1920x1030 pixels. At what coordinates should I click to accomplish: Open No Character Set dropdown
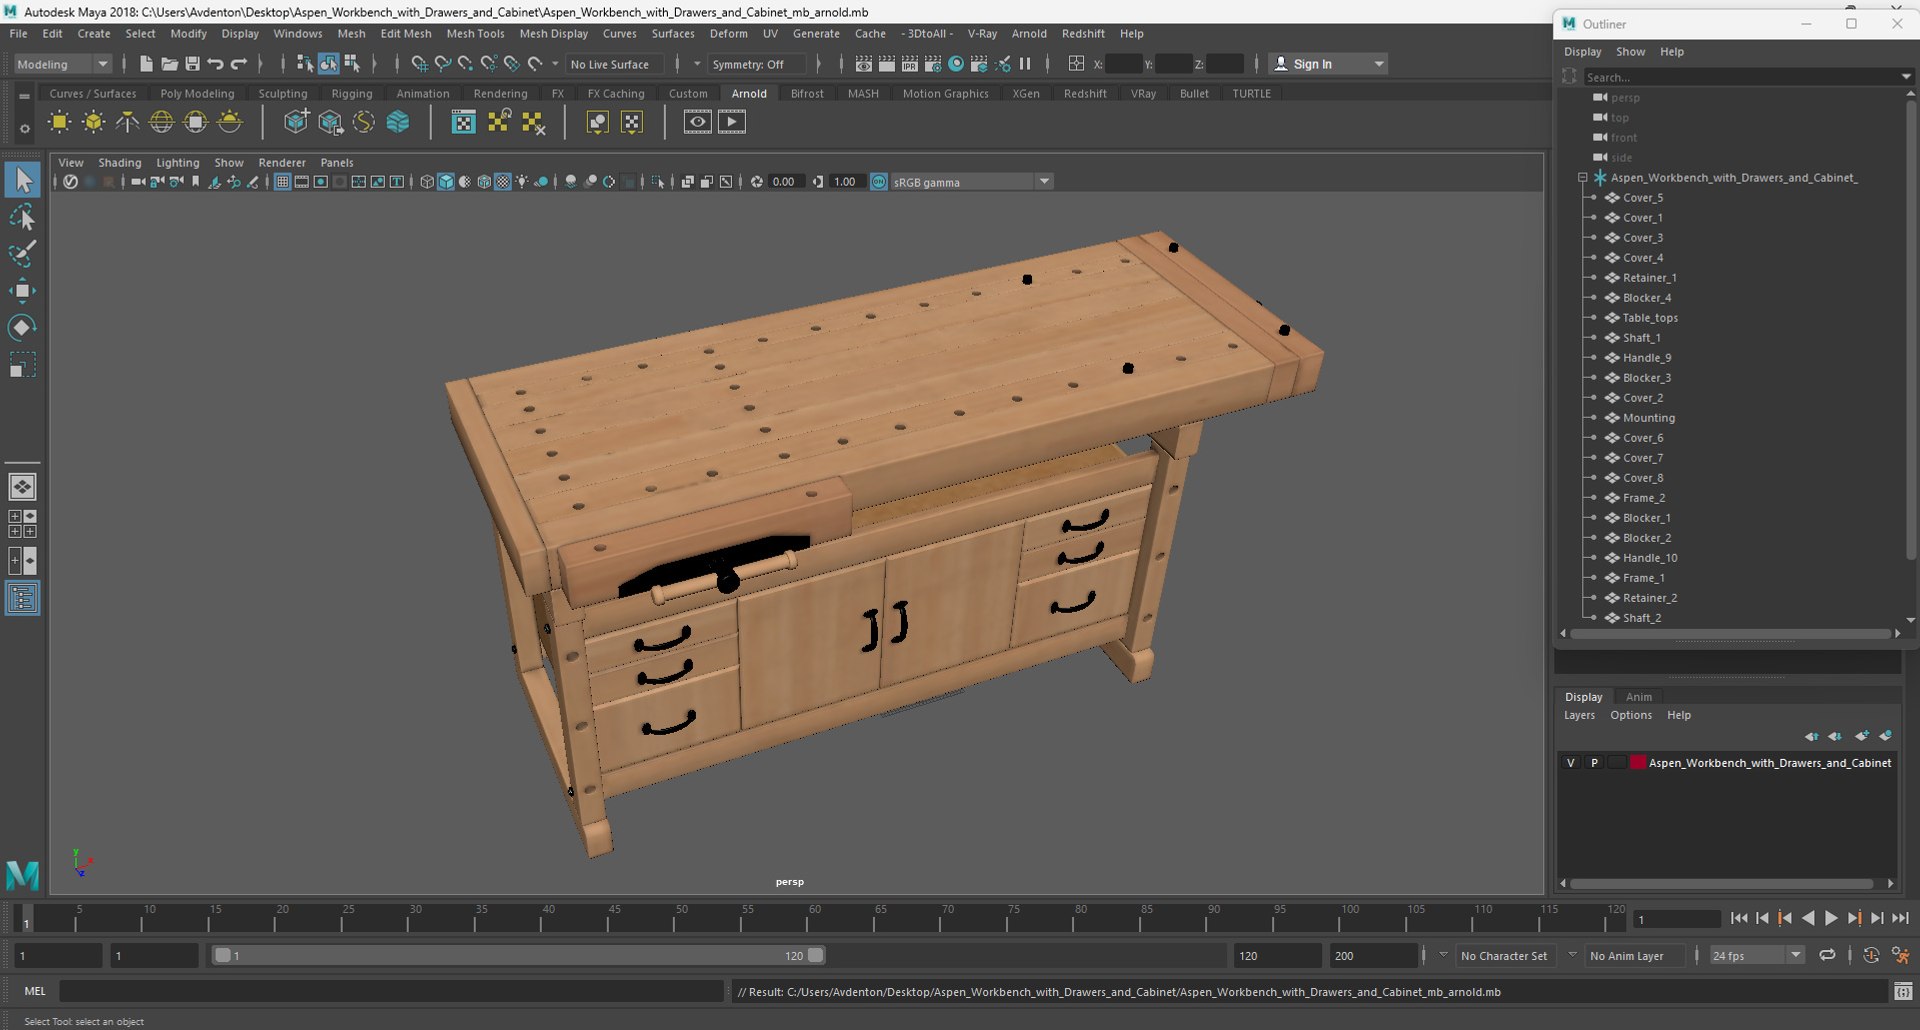(1503, 955)
